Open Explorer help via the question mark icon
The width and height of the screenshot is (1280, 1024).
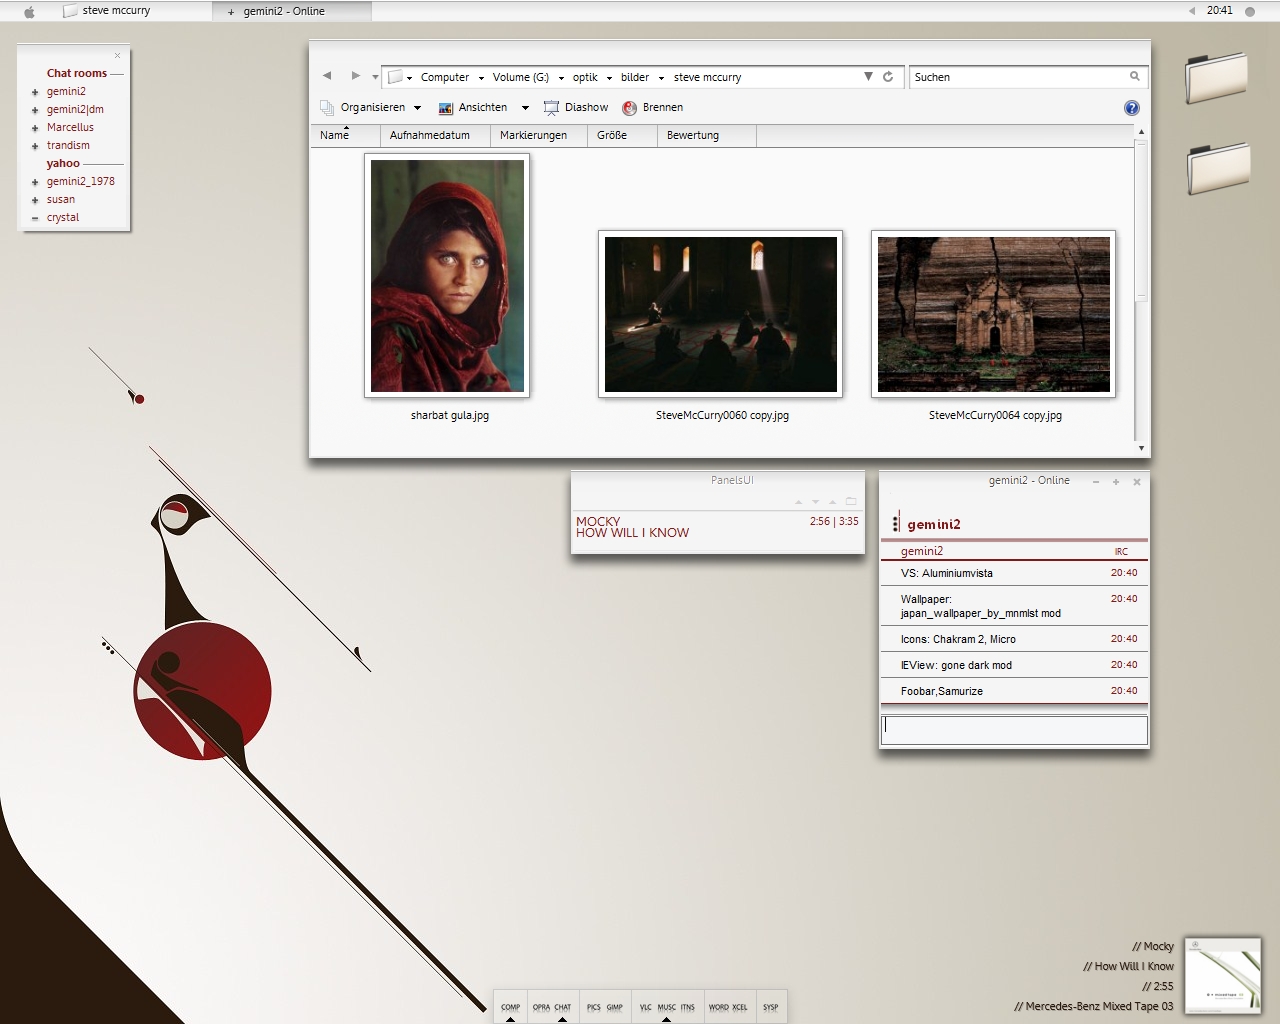click(x=1132, y=108)
